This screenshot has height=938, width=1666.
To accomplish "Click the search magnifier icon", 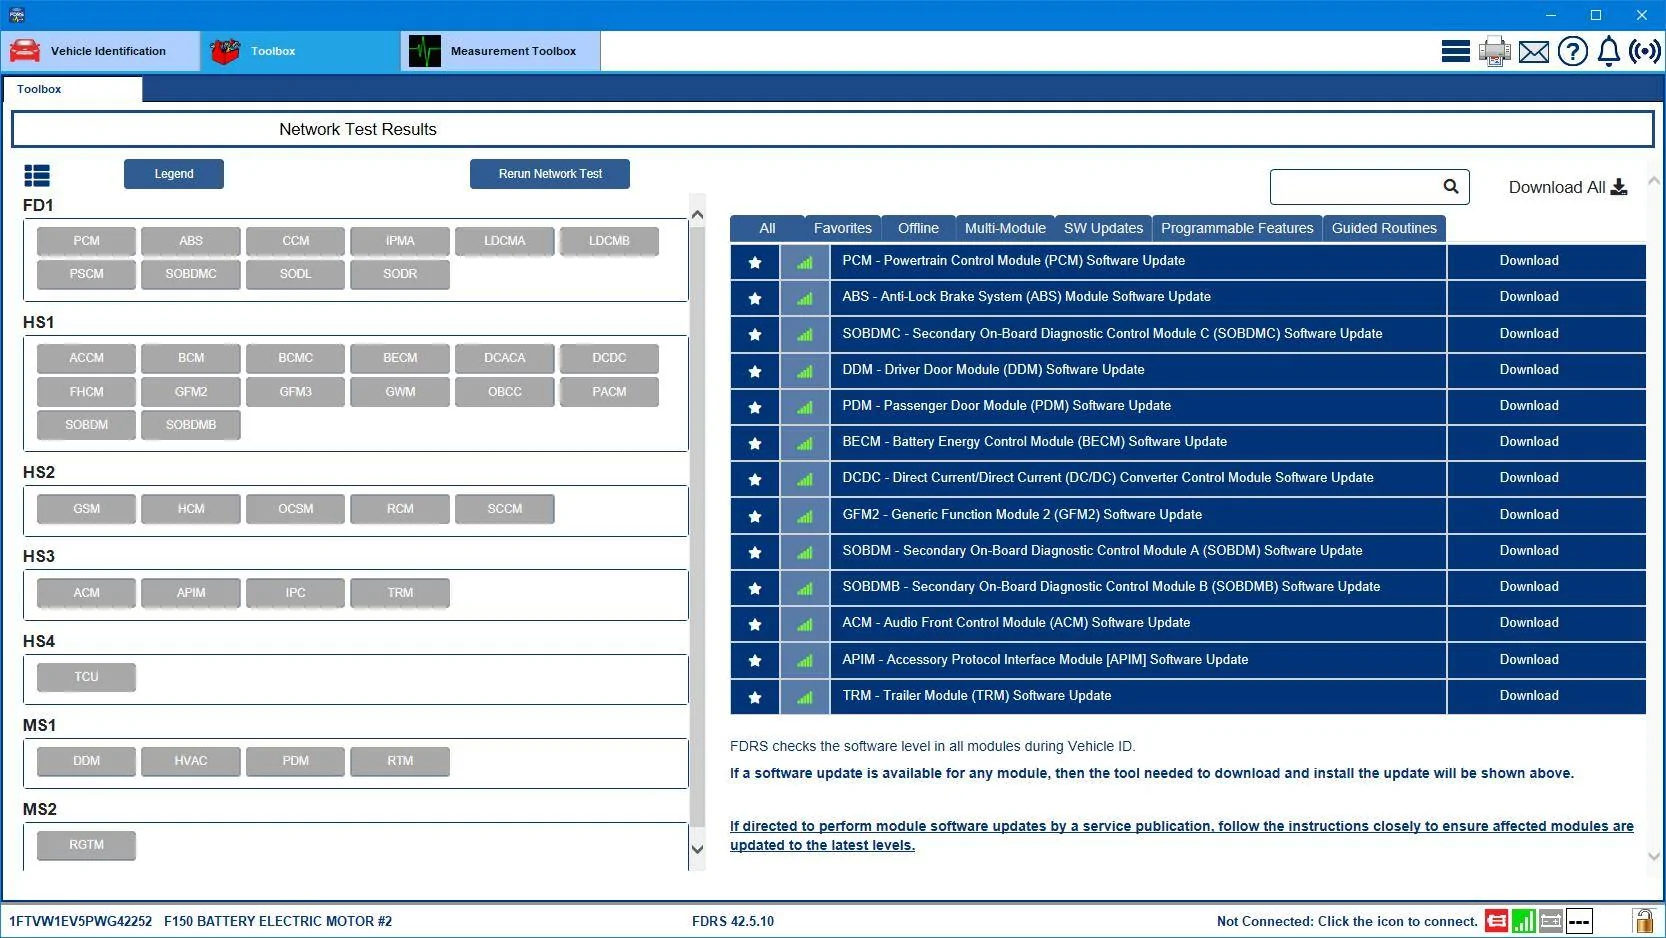I will [1451, 186].
